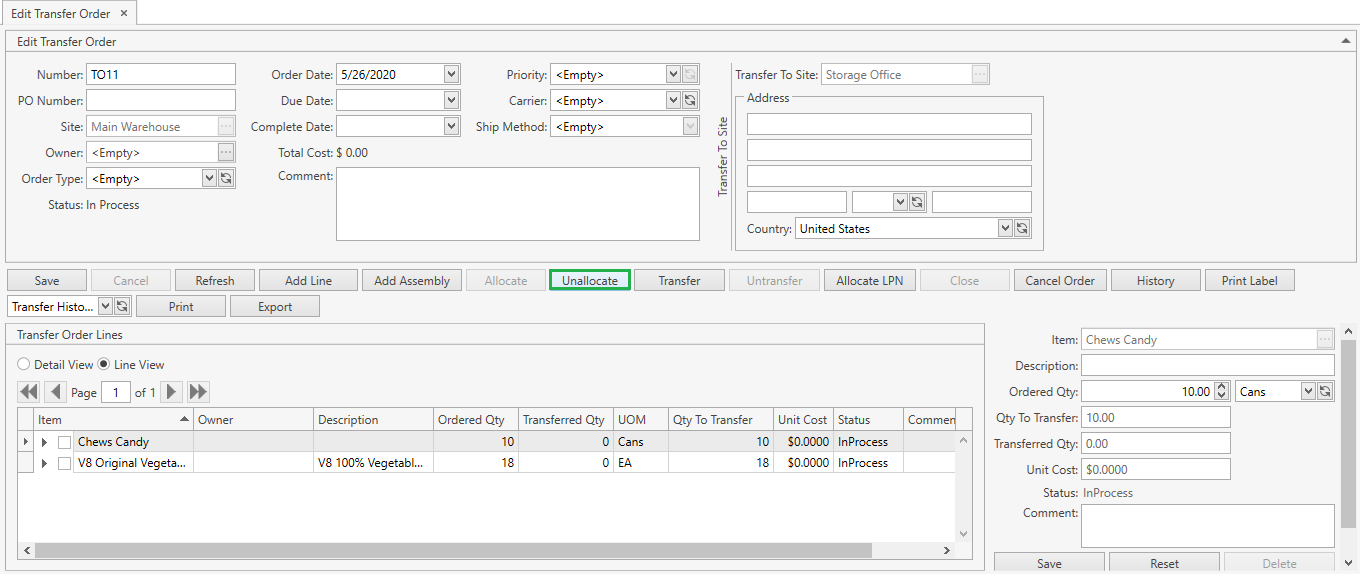Click the horizontal scrollbar of order lines grid
The height and width of the screenshot is (574, 1365).
[452, 551]
